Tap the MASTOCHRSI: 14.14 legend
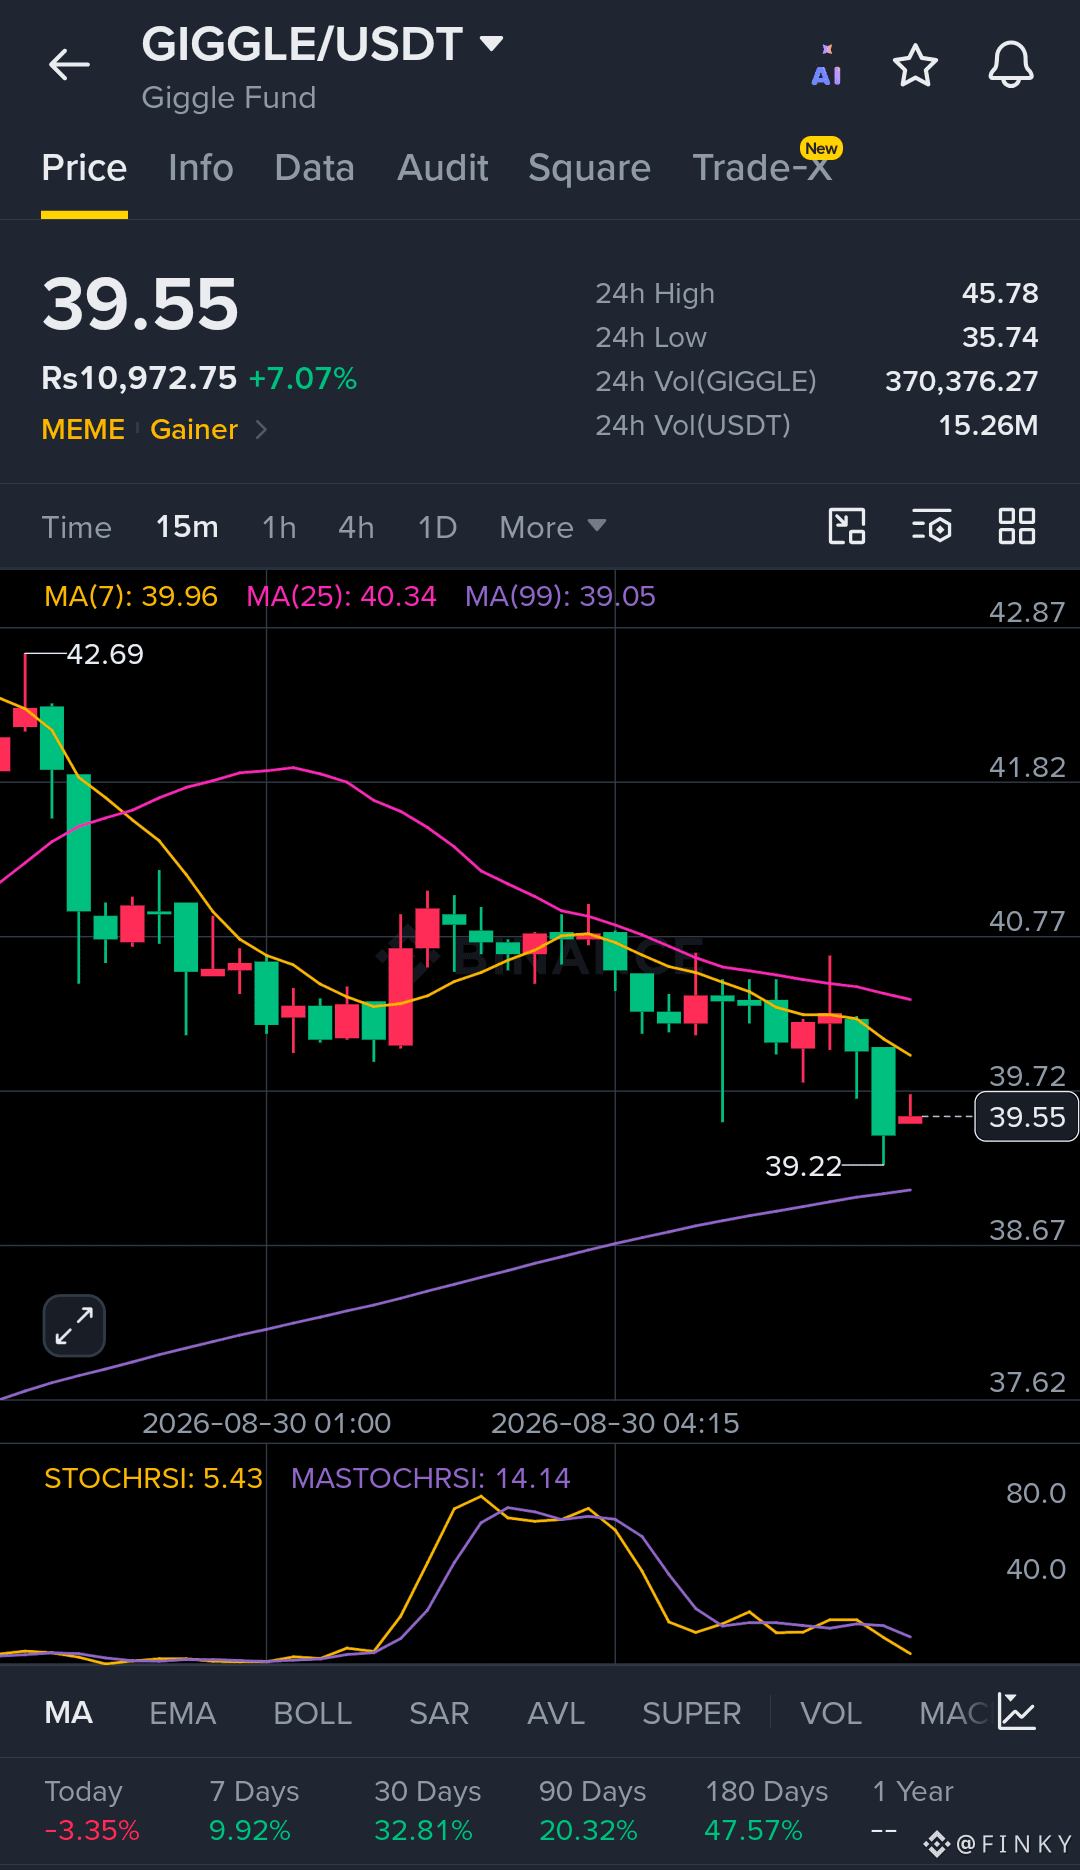 431,1478
